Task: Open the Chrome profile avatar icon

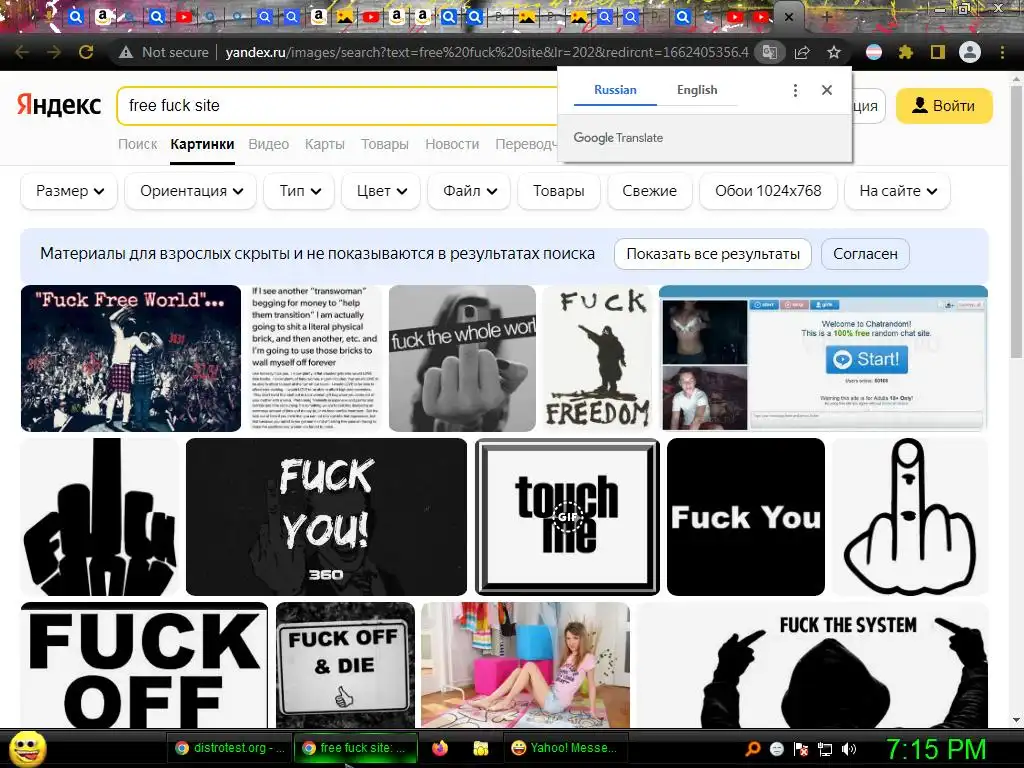Action: (970, 52)
